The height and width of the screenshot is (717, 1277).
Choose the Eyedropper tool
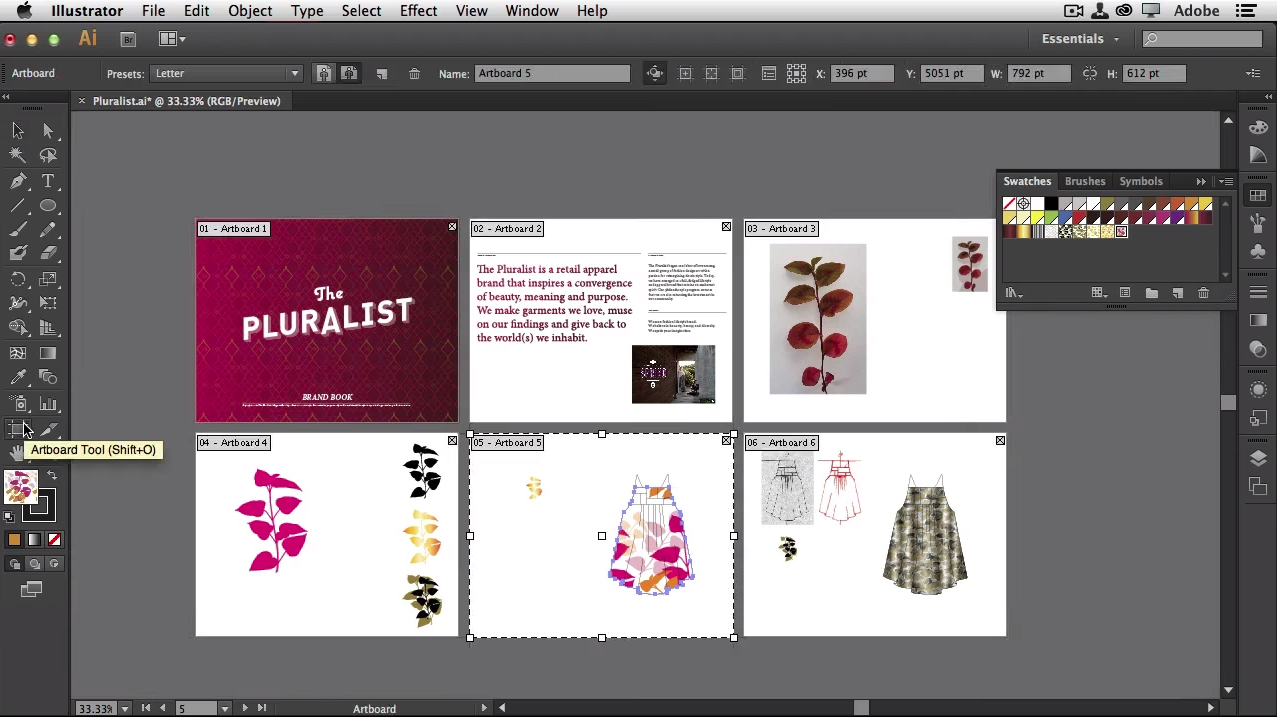(18, 378)
